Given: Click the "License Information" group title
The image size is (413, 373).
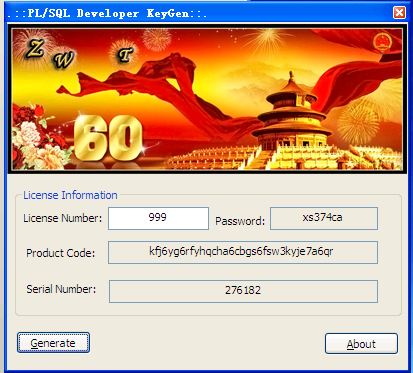Looking at the screenshot, I should [70, 195].
